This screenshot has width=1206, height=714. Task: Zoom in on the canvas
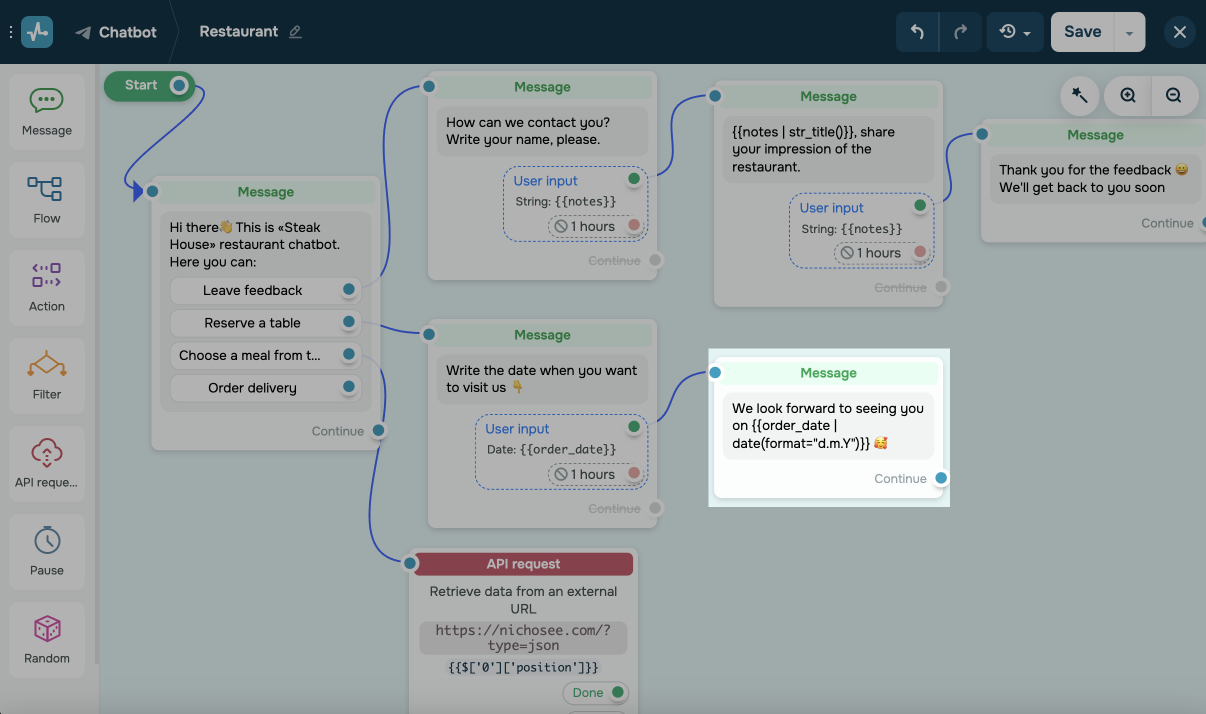click(1128, 96)
